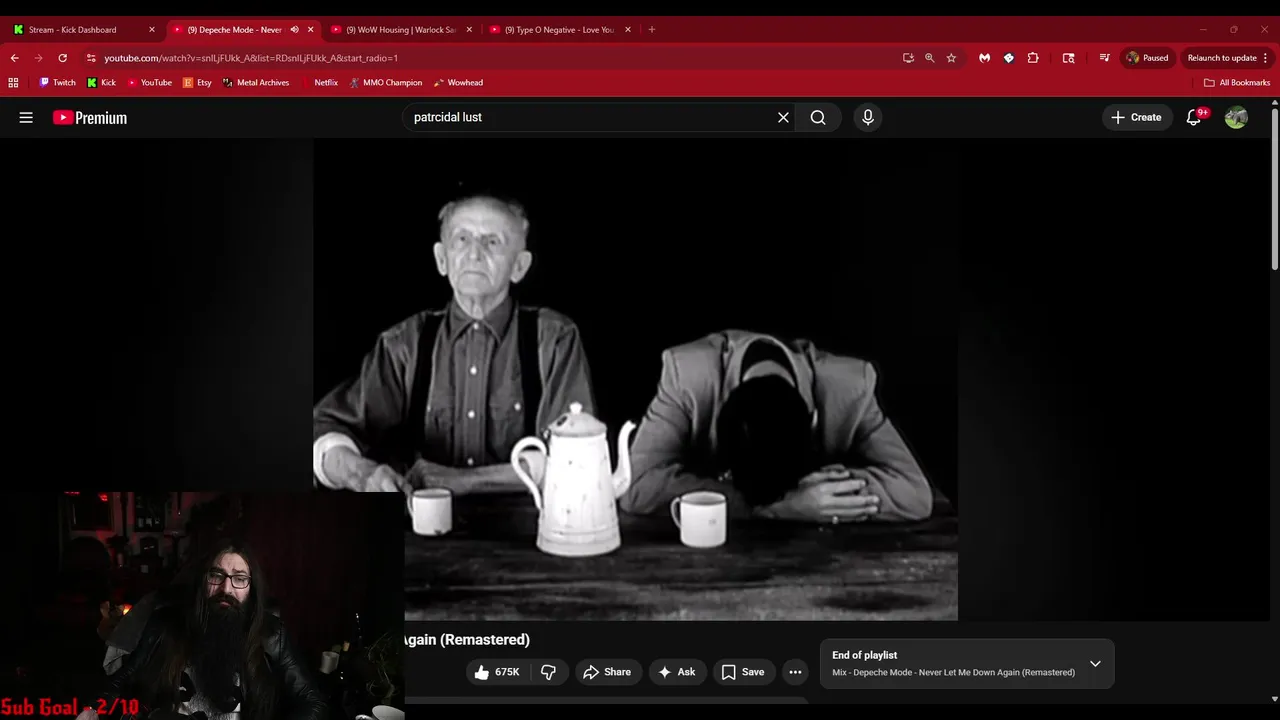Save video to a playlist

pyautogui.click(x=743, y=672)
